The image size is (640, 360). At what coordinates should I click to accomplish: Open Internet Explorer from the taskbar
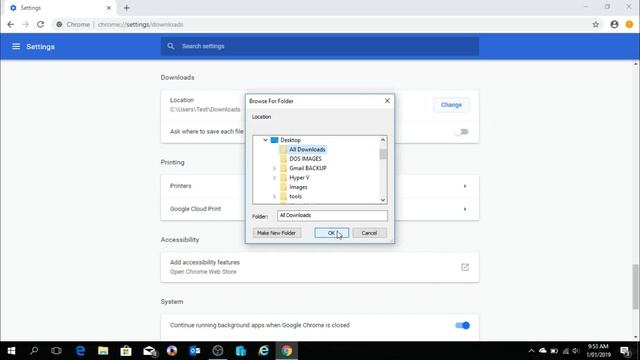click(x=264, y=351)
